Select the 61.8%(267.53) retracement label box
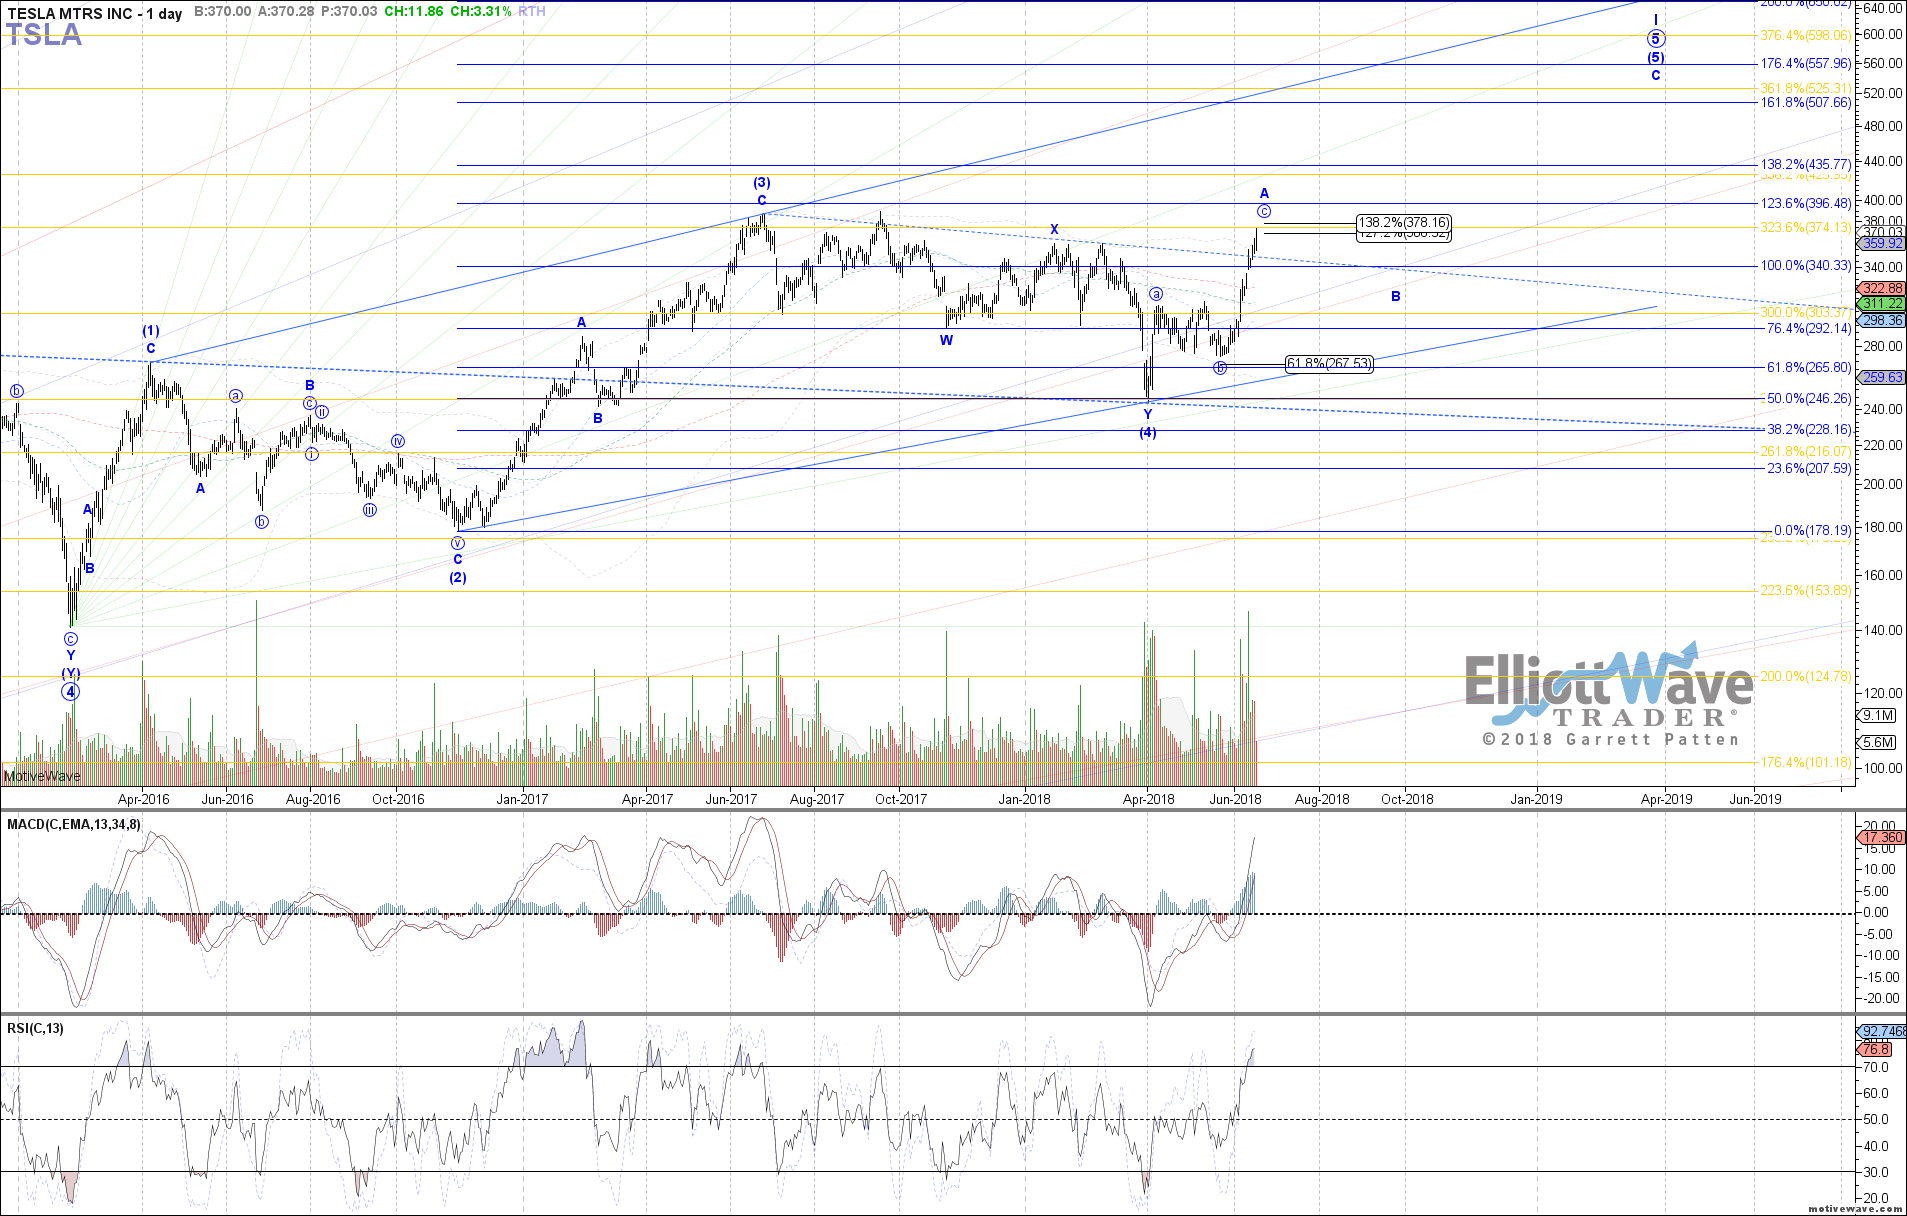Image resolution: width=1907 pixels, height=1216 pixels. pos(1328,364)
